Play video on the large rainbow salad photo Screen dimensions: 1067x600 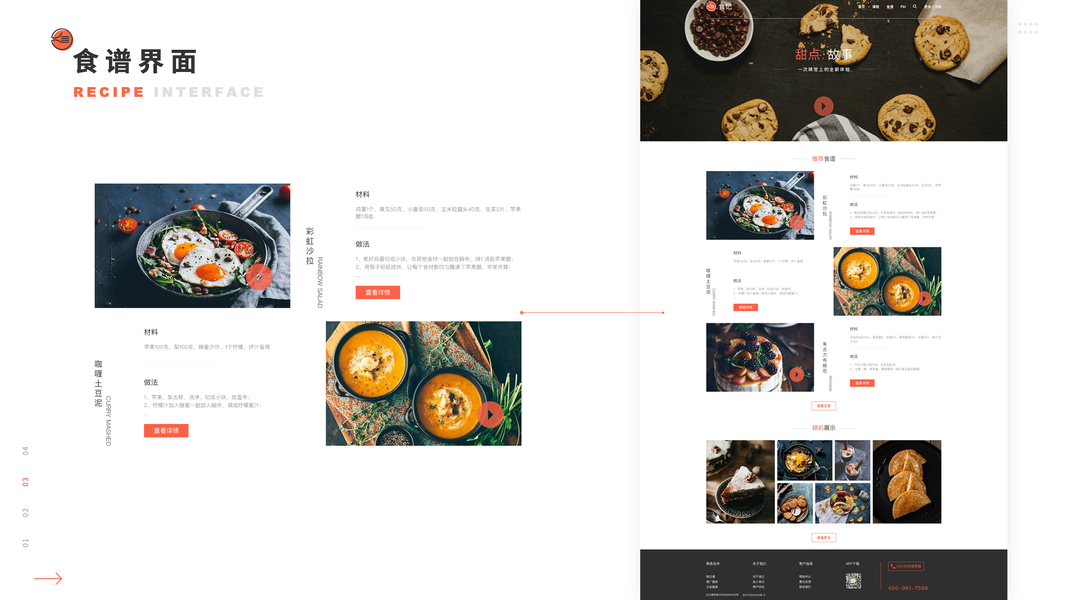(x=259, y=277)
